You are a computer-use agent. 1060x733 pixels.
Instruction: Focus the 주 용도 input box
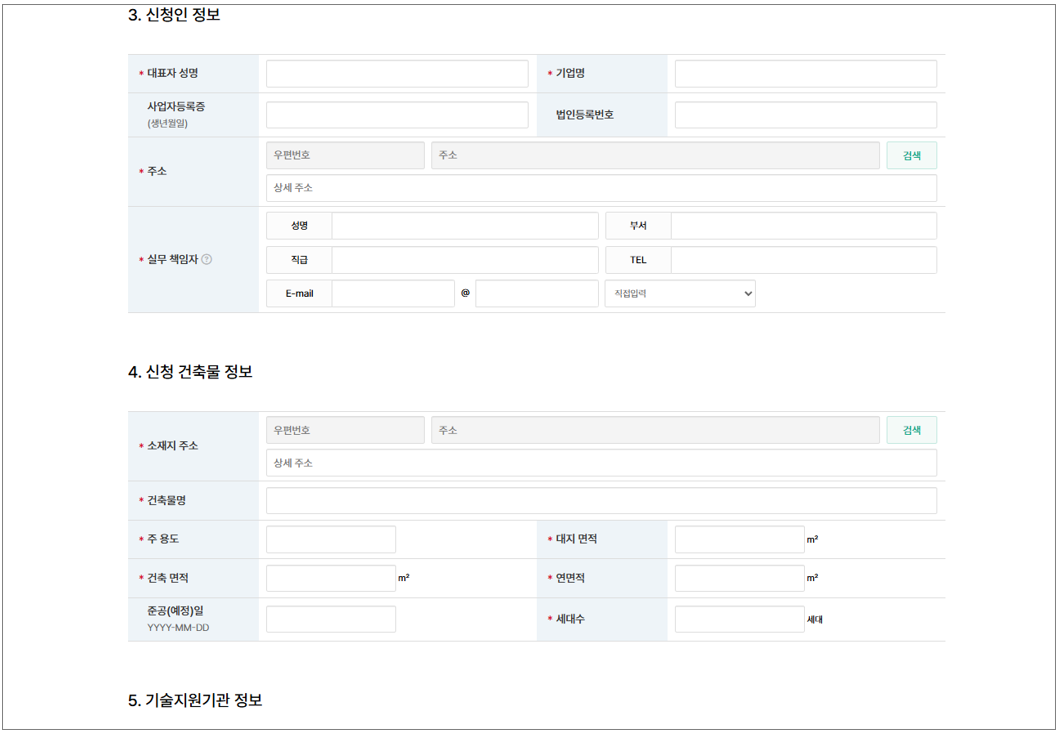tap(330, 540)
